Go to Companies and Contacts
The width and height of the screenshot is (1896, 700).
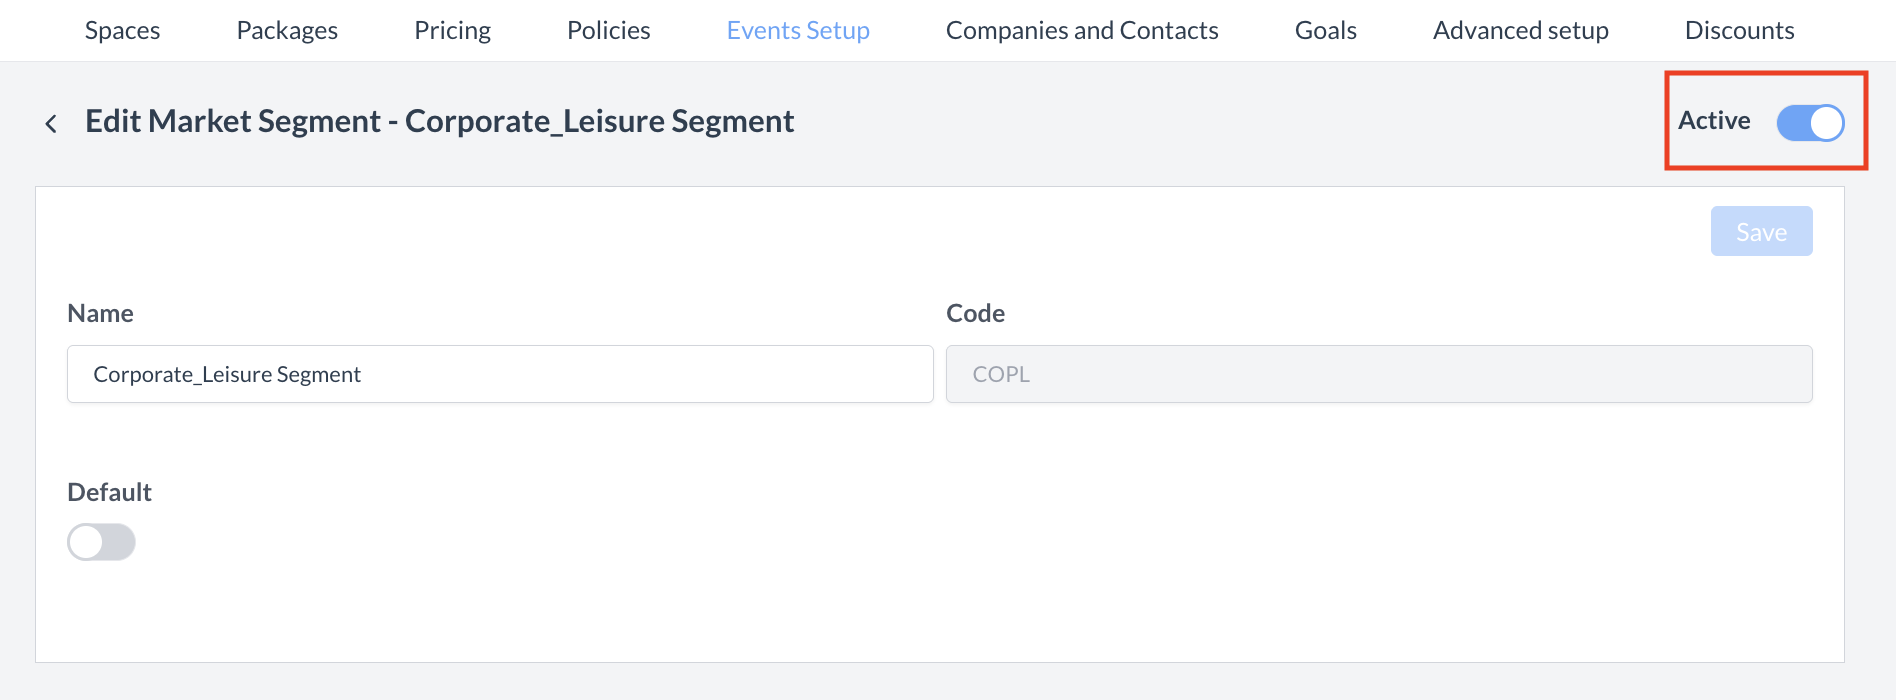[x=1082, y=30]
